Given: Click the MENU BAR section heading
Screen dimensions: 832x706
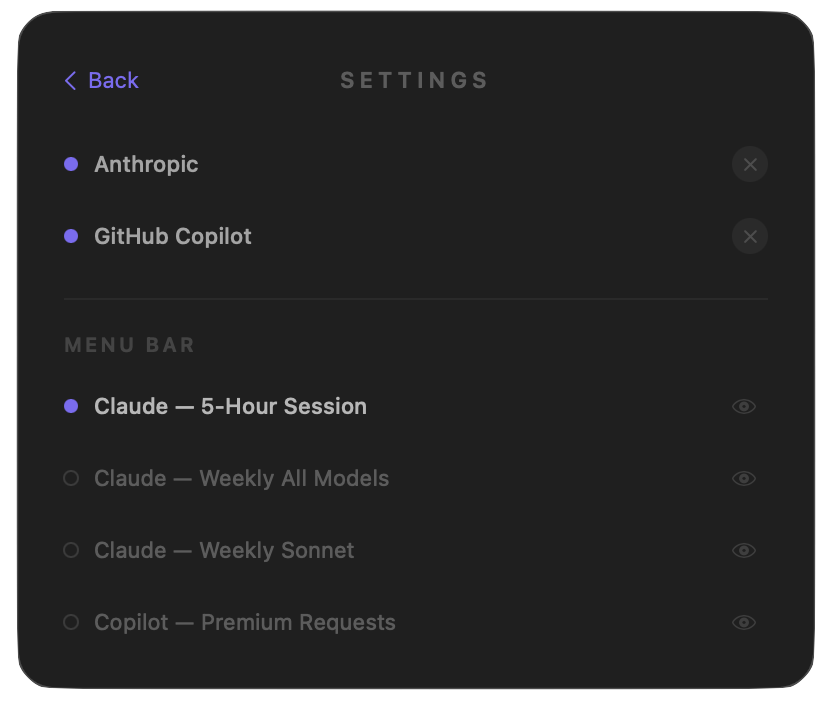Looking at the screenshot, I should pyautogui.click(x=129, y=344).
